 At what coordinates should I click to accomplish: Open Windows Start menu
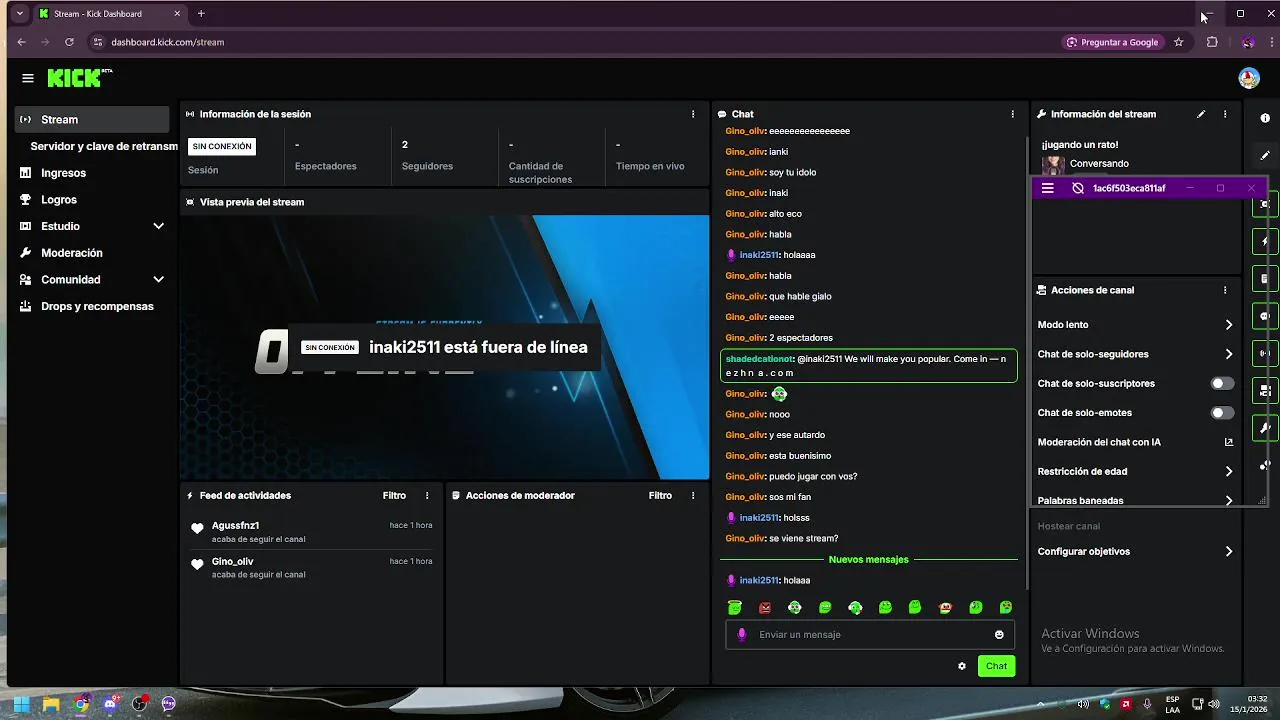click(21, 704)
